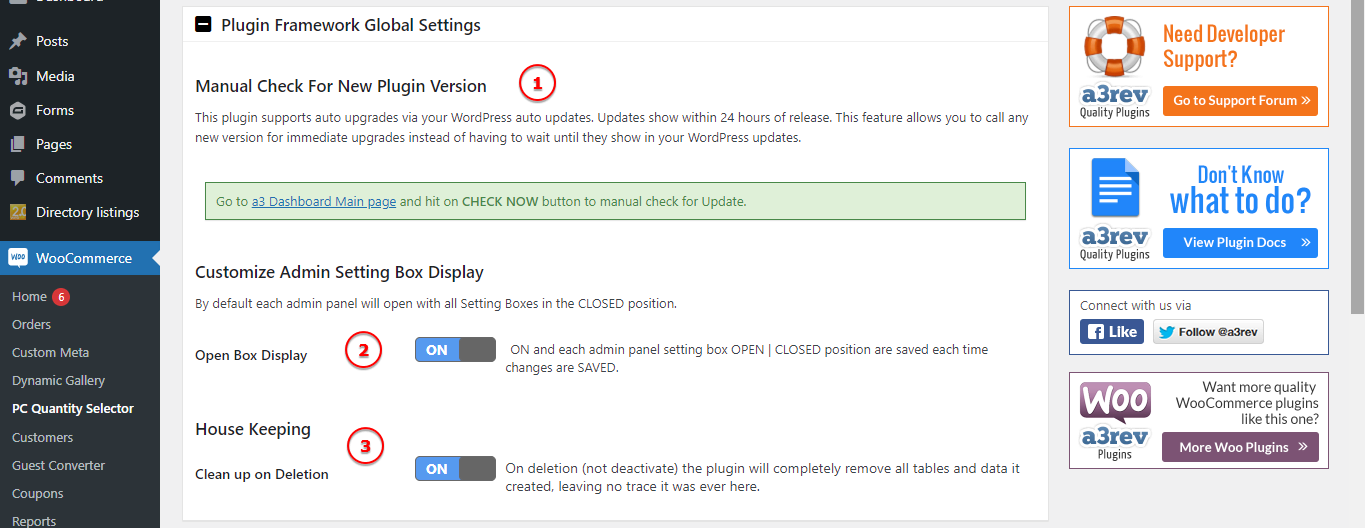Click the Go to Support Forum button
This screenshot has height=528, width=1365.
coord(1240,101)
